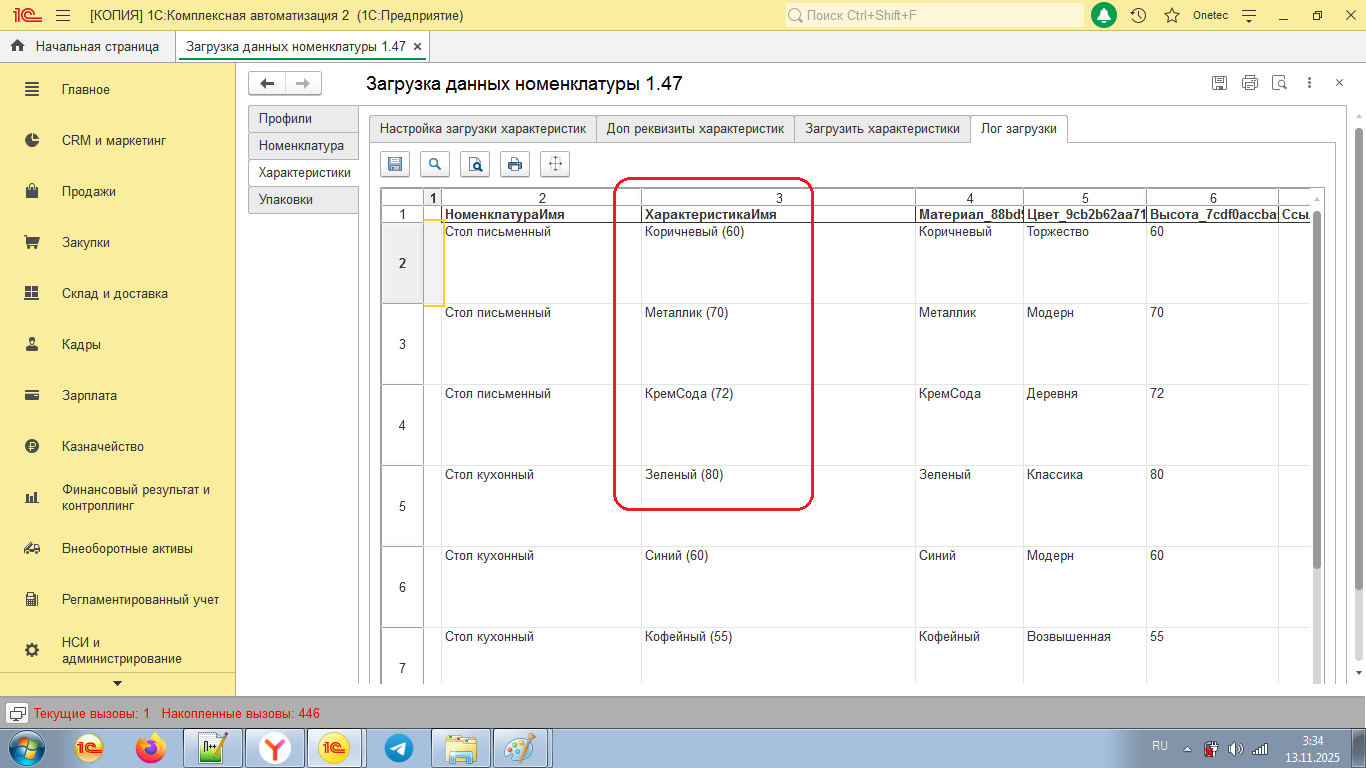
Task: Open the НСИ и администрирование section
Action: [x=118, y=651]
